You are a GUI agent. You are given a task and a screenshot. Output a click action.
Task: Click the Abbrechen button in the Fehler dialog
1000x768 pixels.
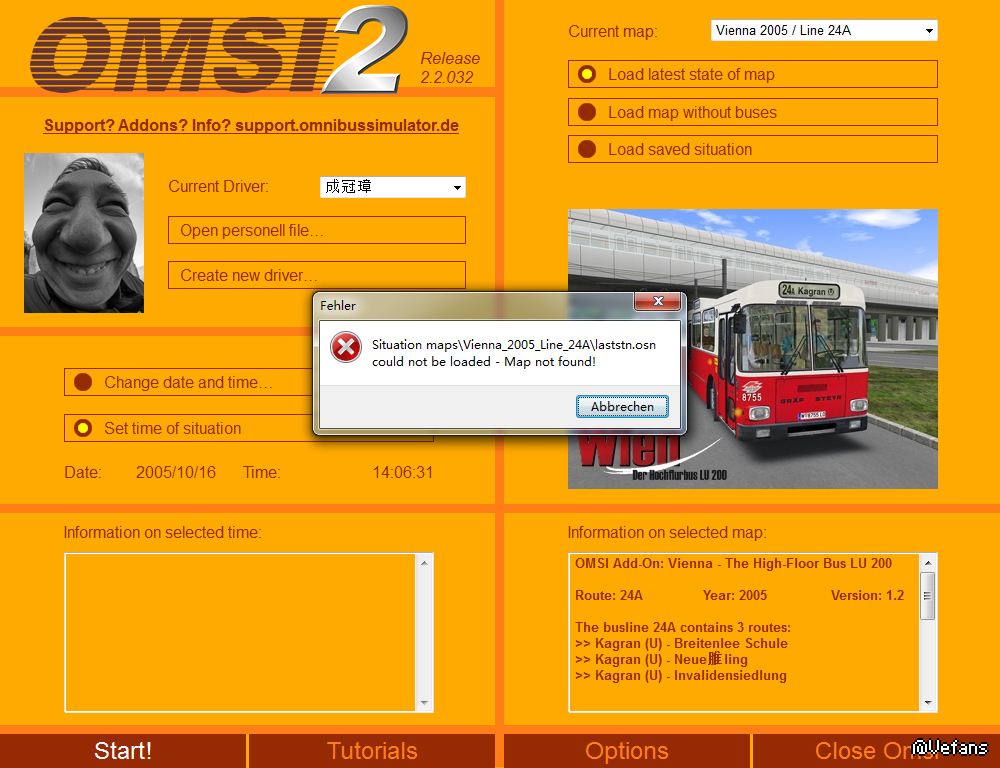[x=622, y=406]
